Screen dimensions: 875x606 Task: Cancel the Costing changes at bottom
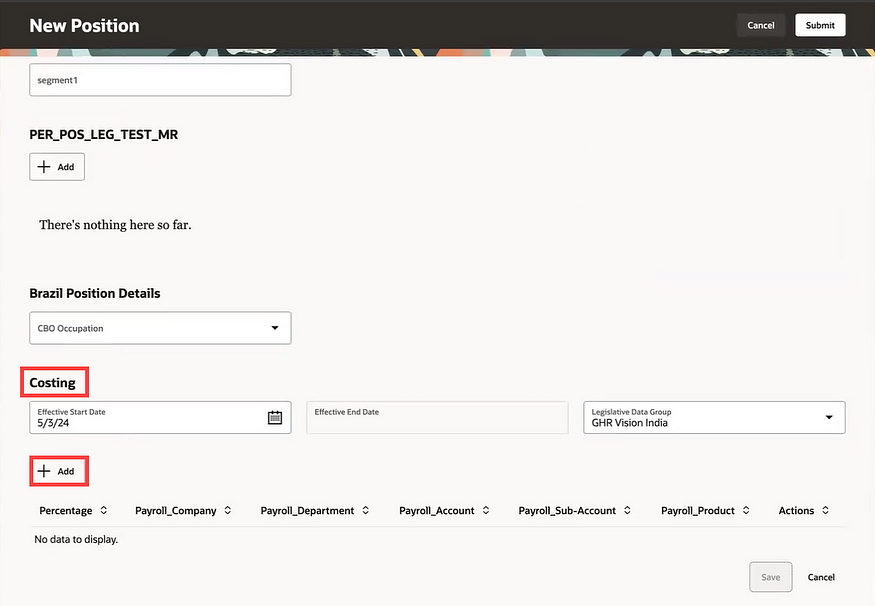point(821,577)
